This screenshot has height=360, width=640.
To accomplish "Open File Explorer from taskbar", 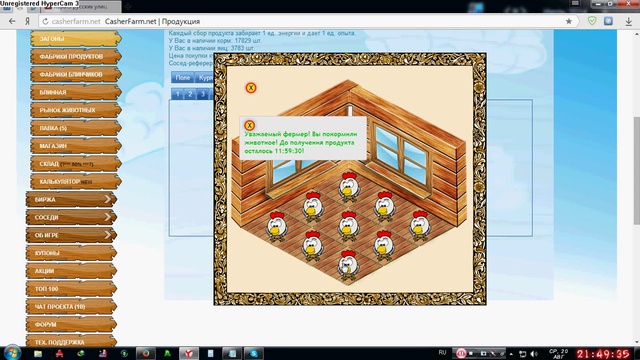I will point(38,353).
